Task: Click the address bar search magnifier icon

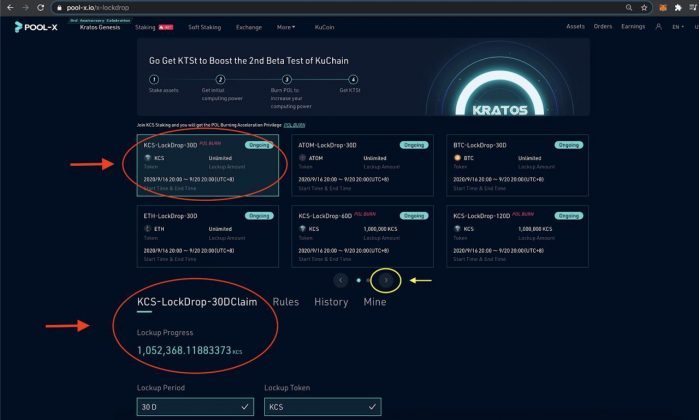Action: pos(629,8)
